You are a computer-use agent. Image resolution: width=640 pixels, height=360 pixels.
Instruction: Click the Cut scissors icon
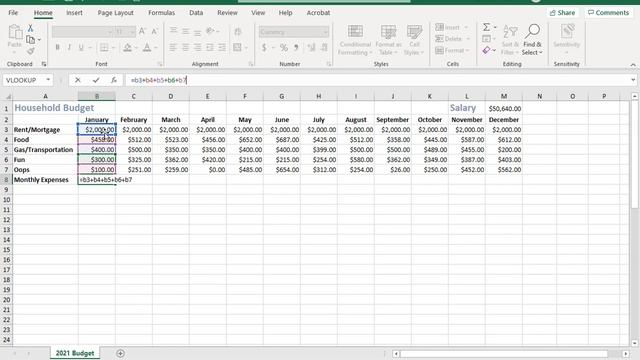point(30,28)
